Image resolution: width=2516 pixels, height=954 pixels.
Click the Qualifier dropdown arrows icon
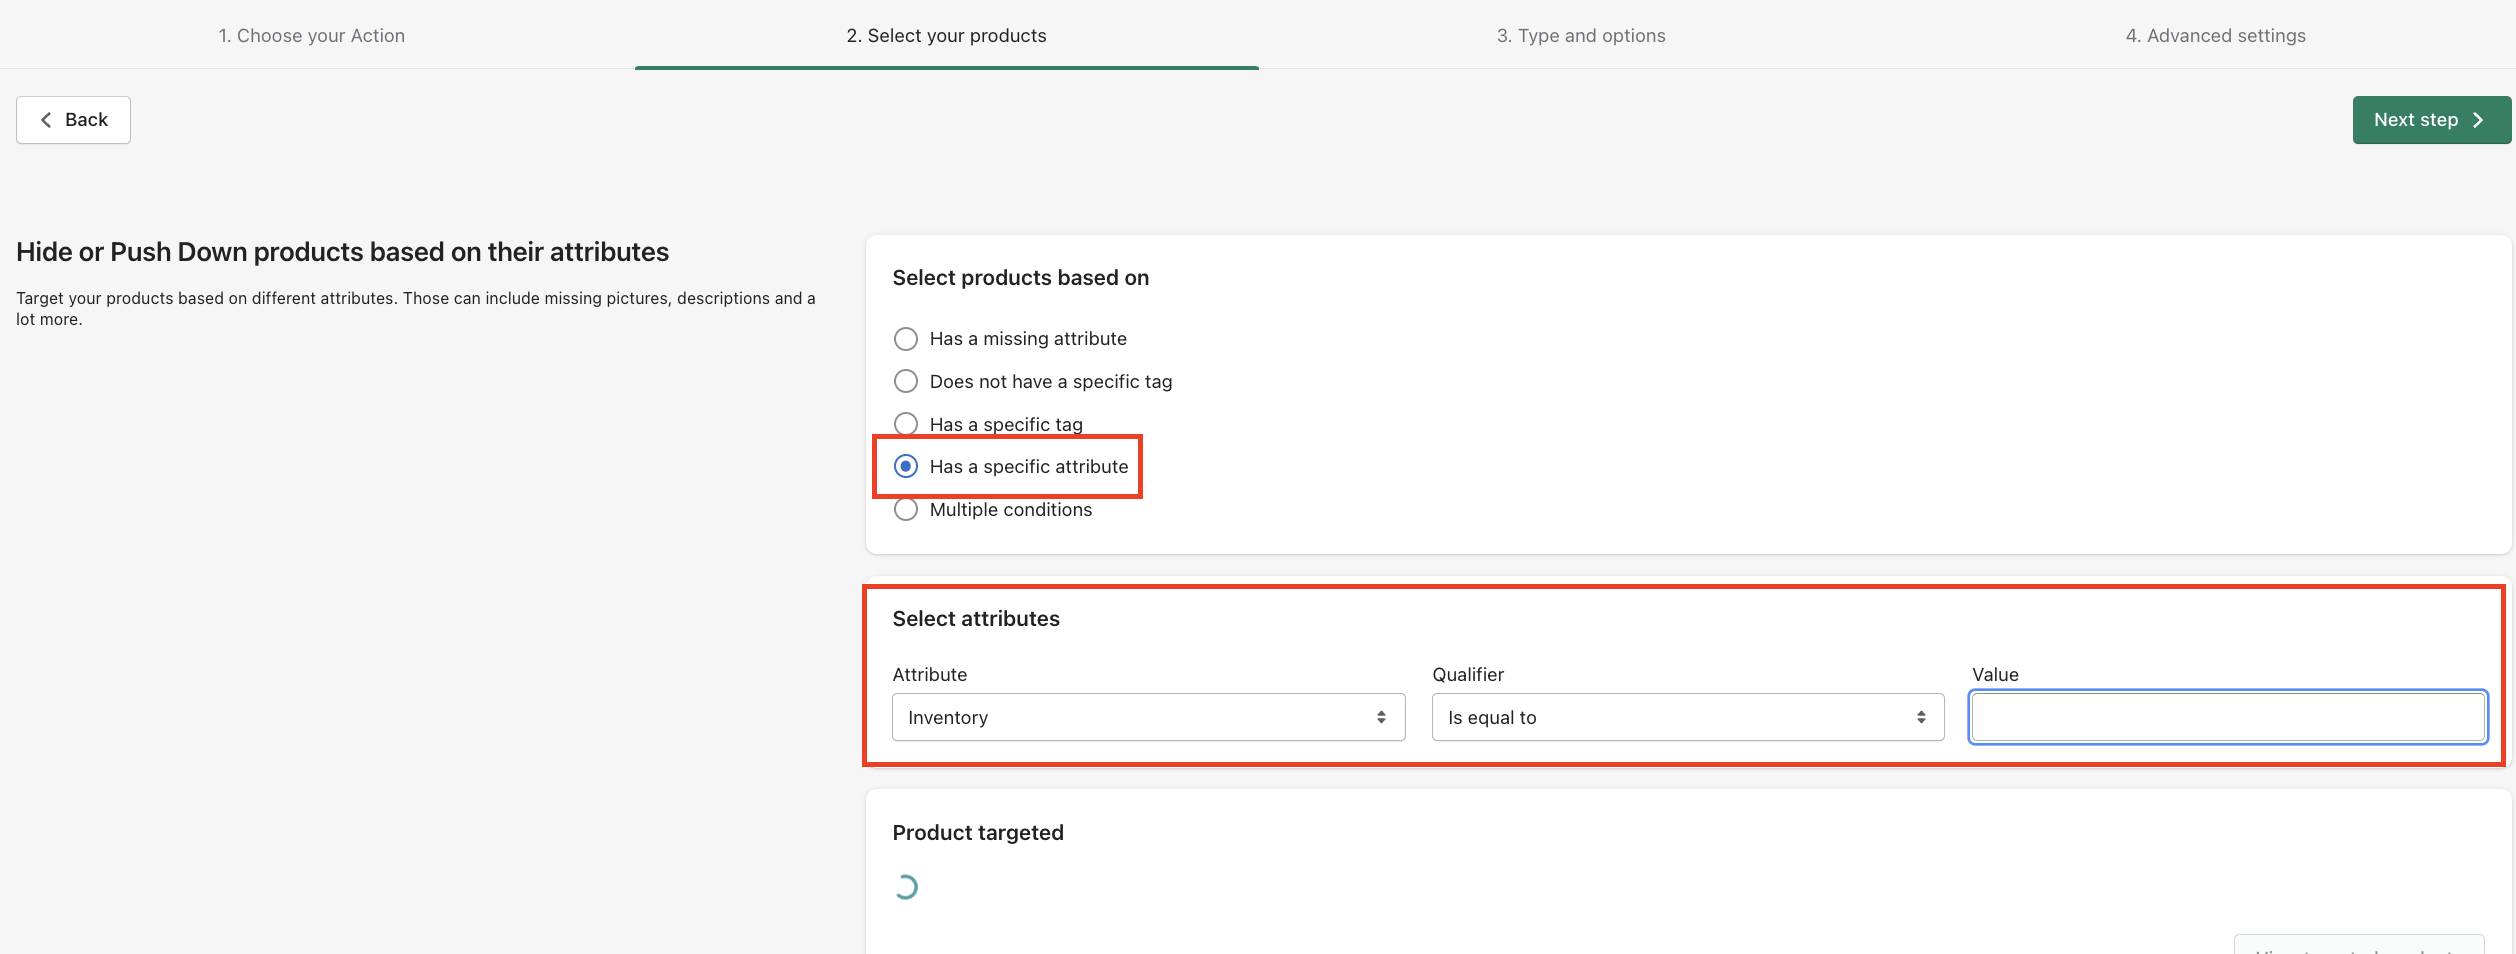coord(1921,717)
